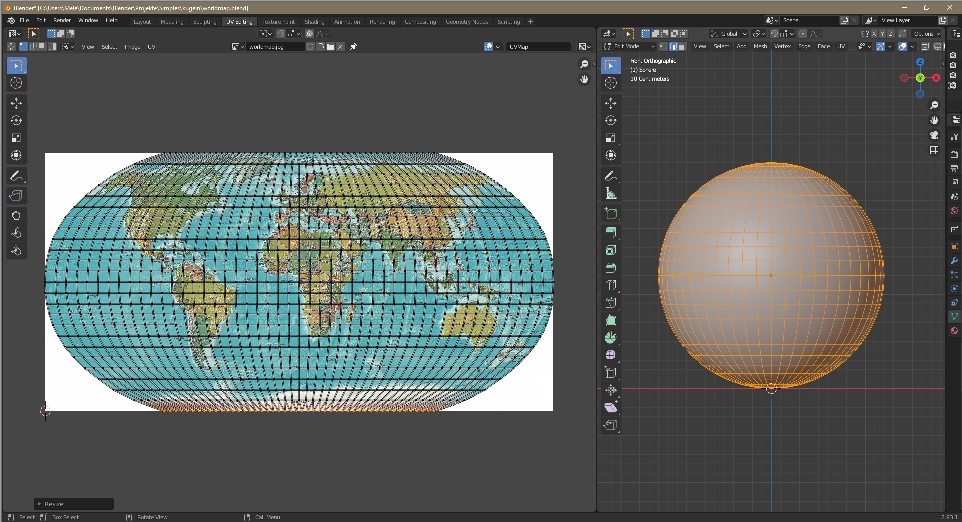Switch to Layout workspace tab
962x522 pixels.
pos(142,21)
